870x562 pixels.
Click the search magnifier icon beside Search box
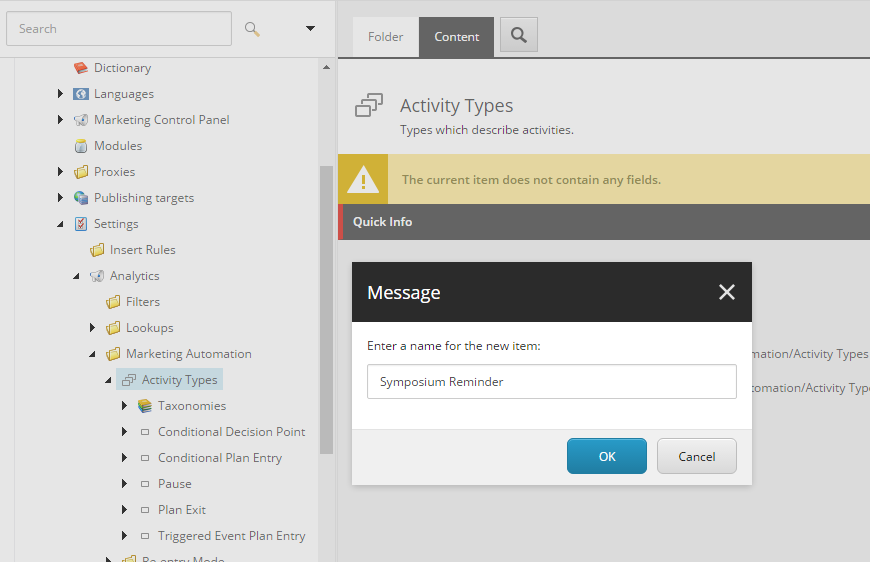tap(252, 29)
